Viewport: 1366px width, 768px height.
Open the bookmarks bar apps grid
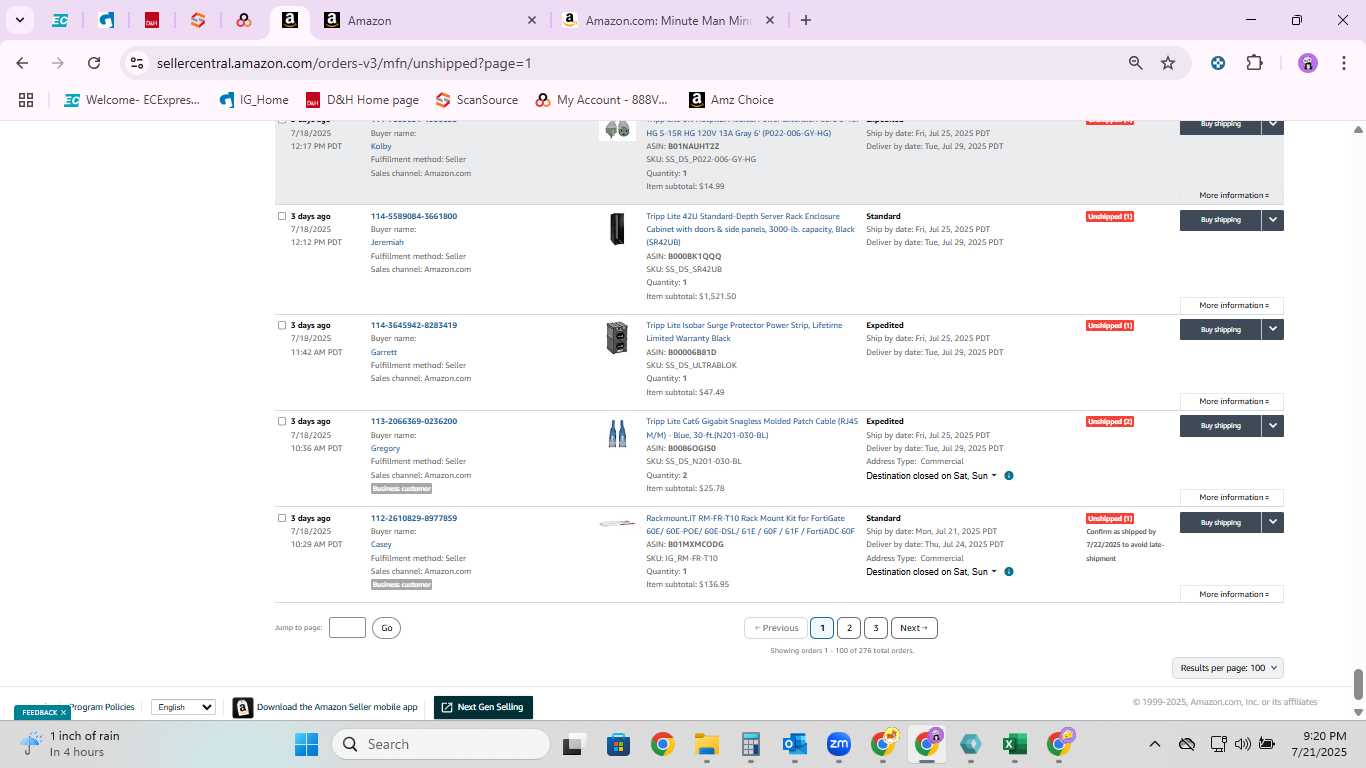click(x=26, y=100)
